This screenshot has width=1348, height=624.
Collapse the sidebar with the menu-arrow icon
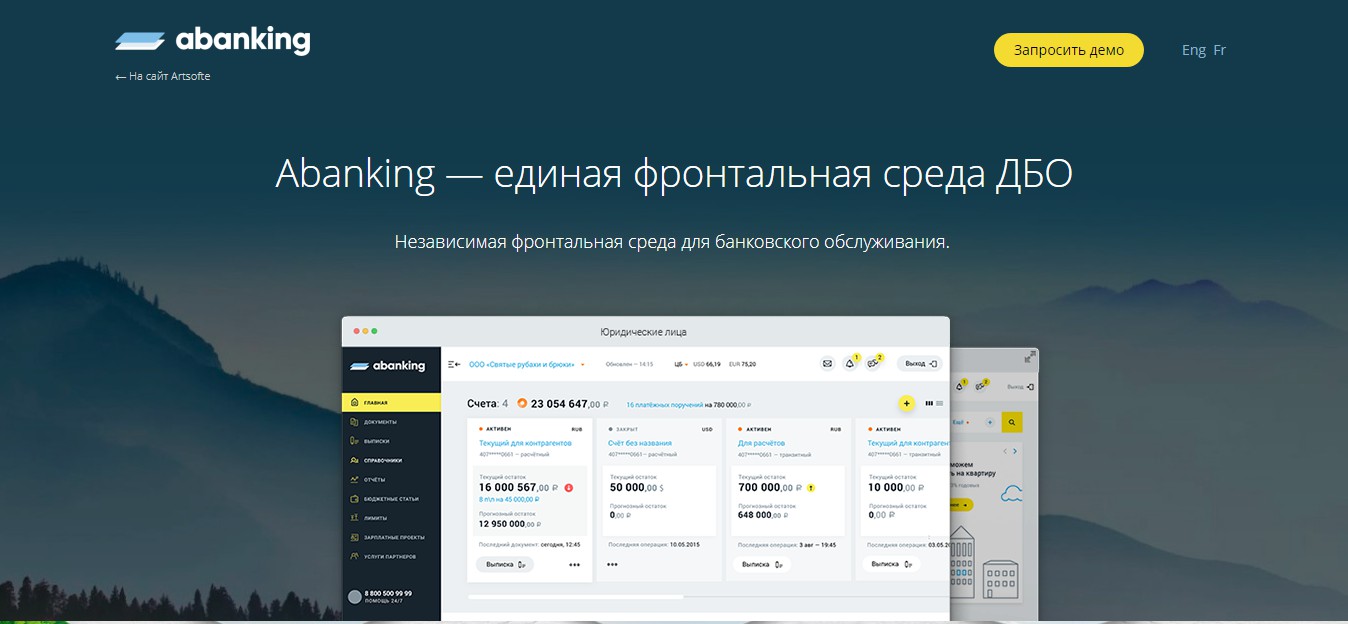[454, 364]
